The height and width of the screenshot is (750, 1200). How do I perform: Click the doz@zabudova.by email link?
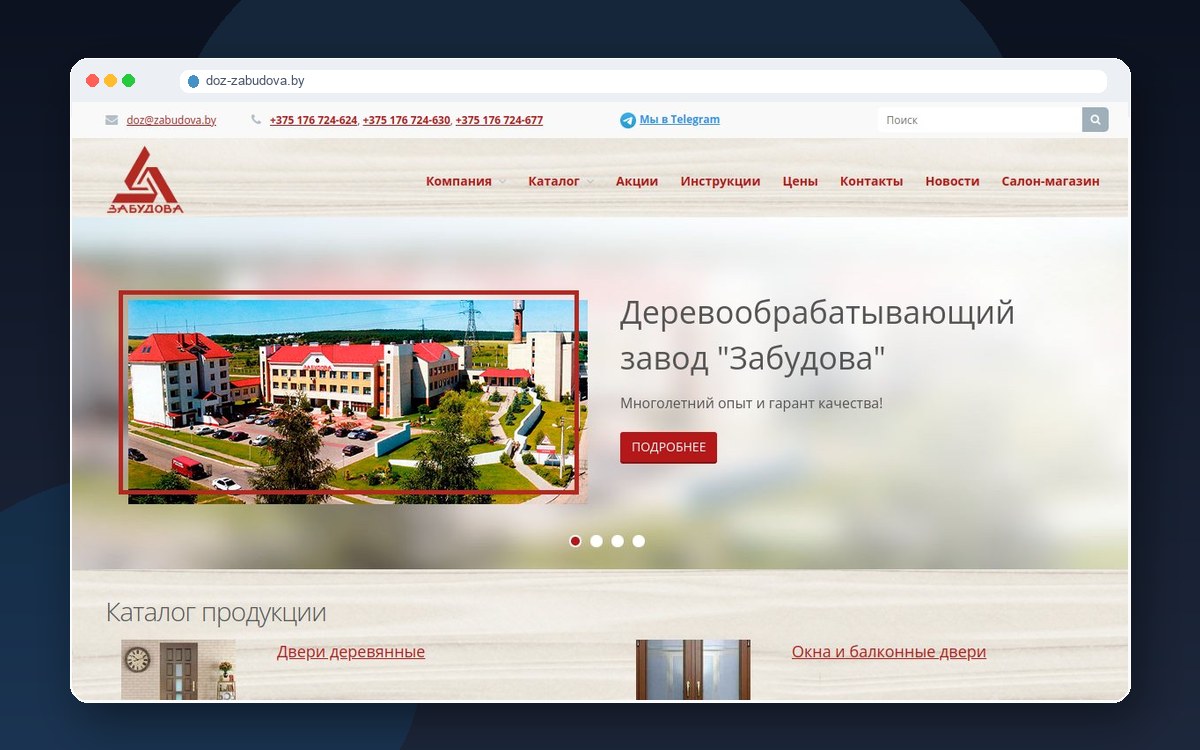click(171, 120)
